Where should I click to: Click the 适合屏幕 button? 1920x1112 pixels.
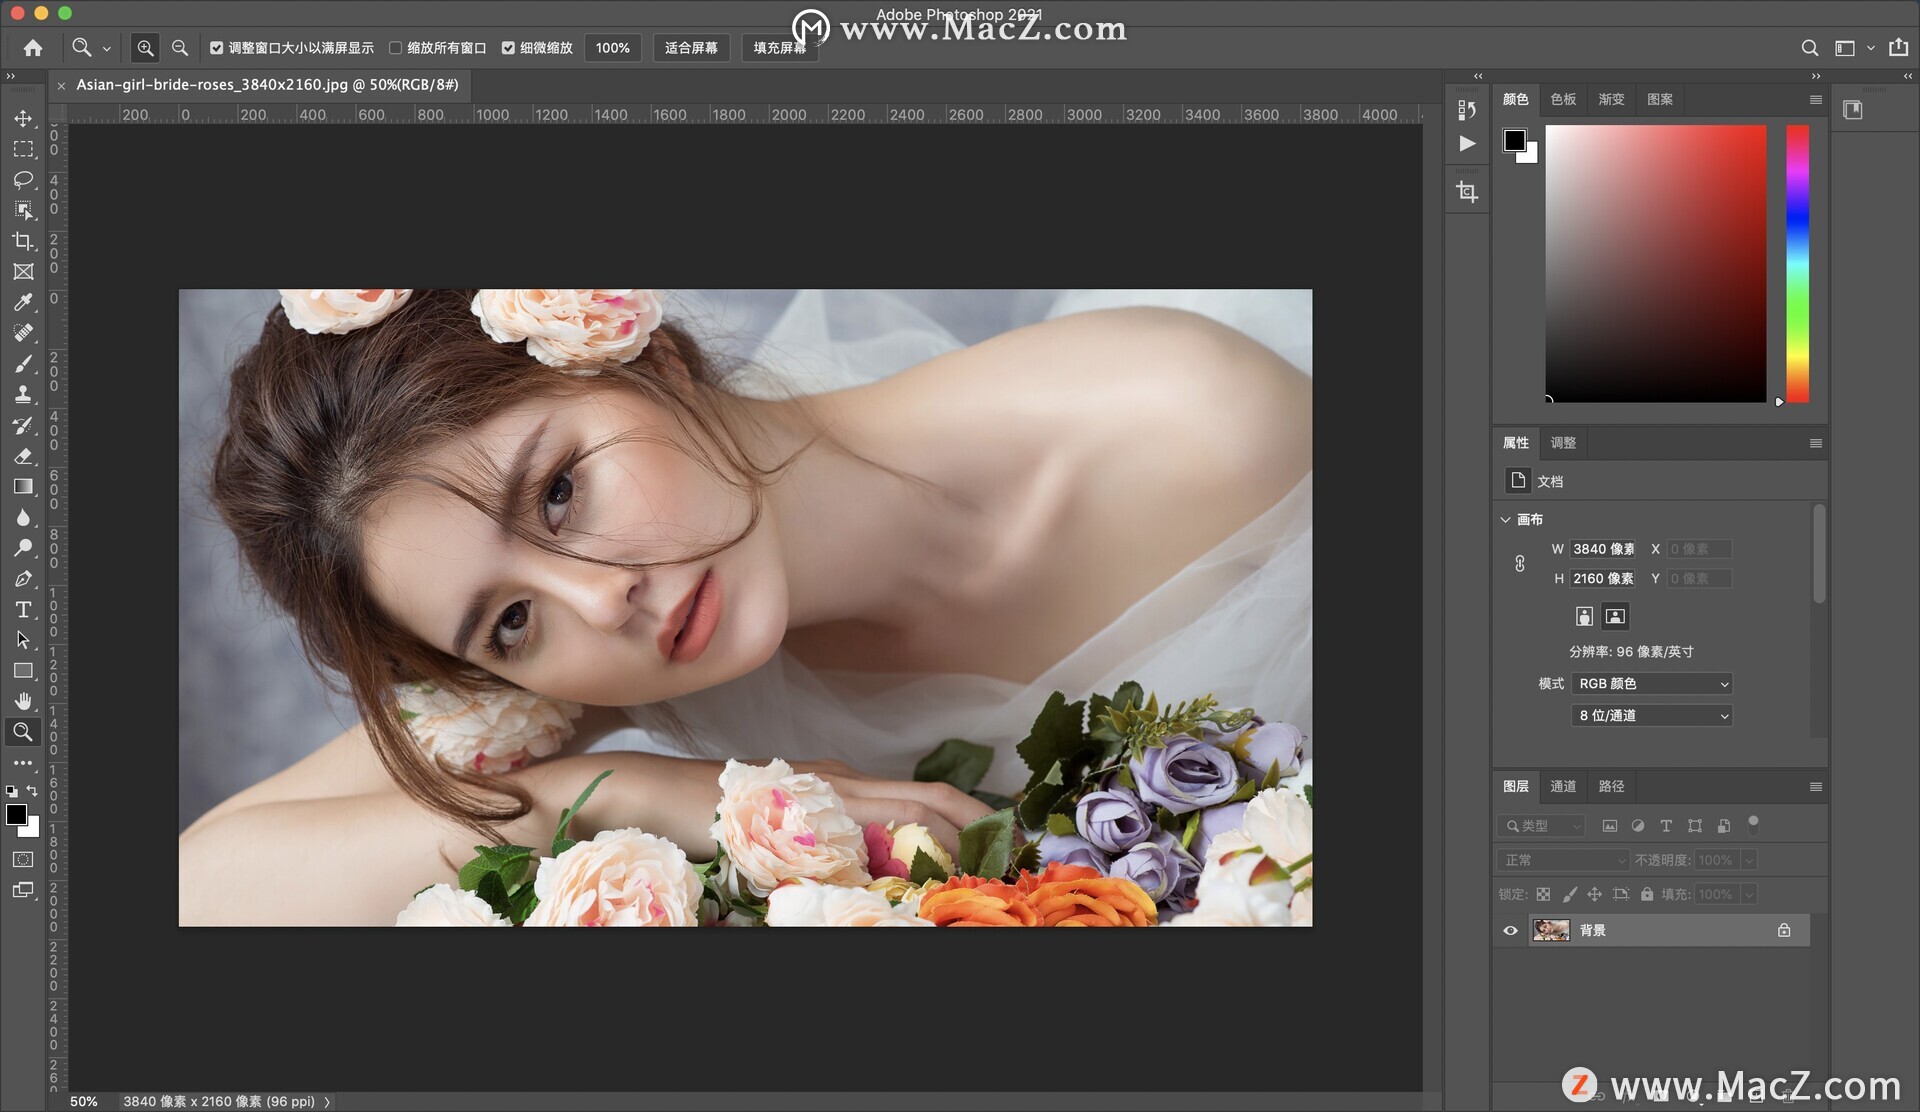coord(691,48)
